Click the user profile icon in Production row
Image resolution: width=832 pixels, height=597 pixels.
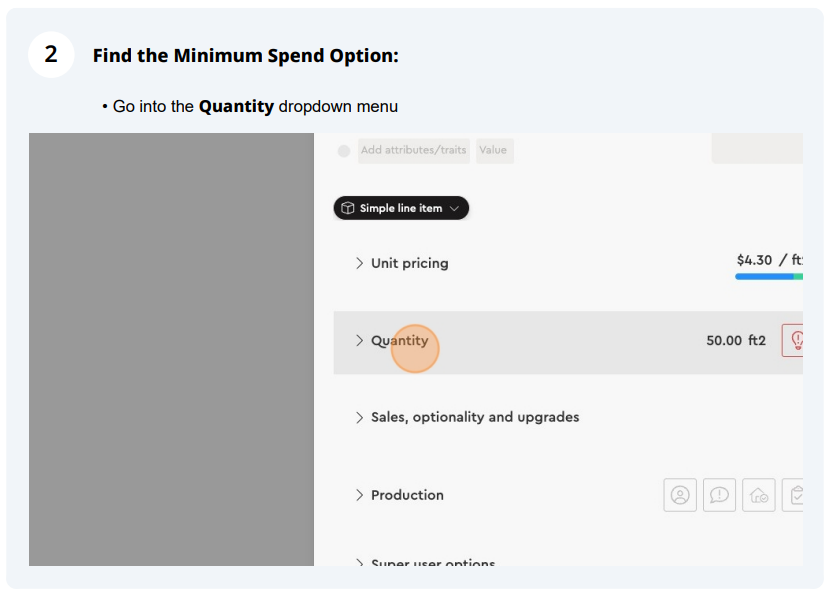680,495
